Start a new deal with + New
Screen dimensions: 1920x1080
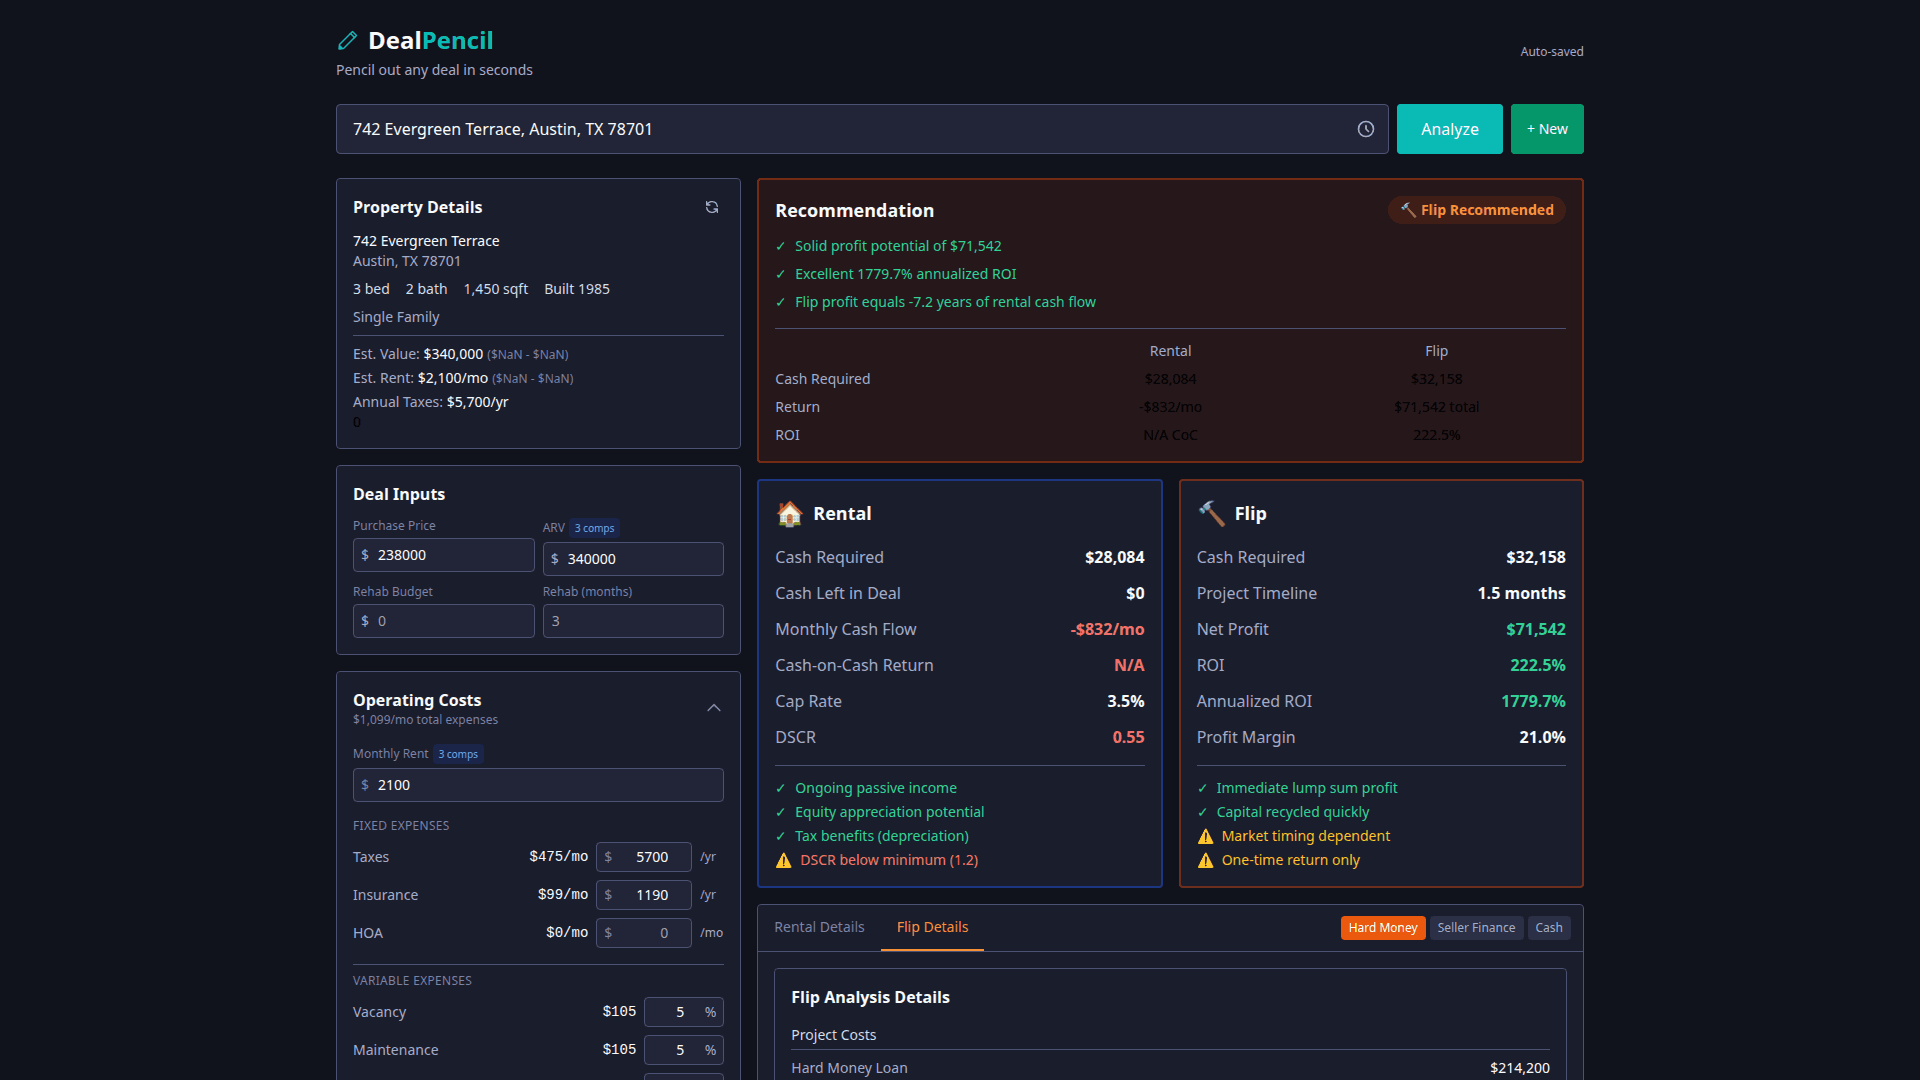1547,128
